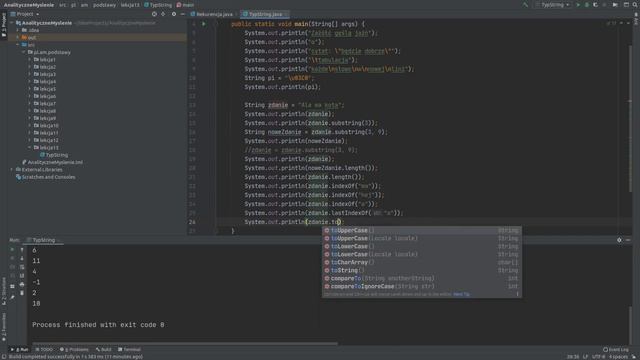Expand the lekcja10 folder
The width and height of the screenshot is (640, 360).
[29, 126]
